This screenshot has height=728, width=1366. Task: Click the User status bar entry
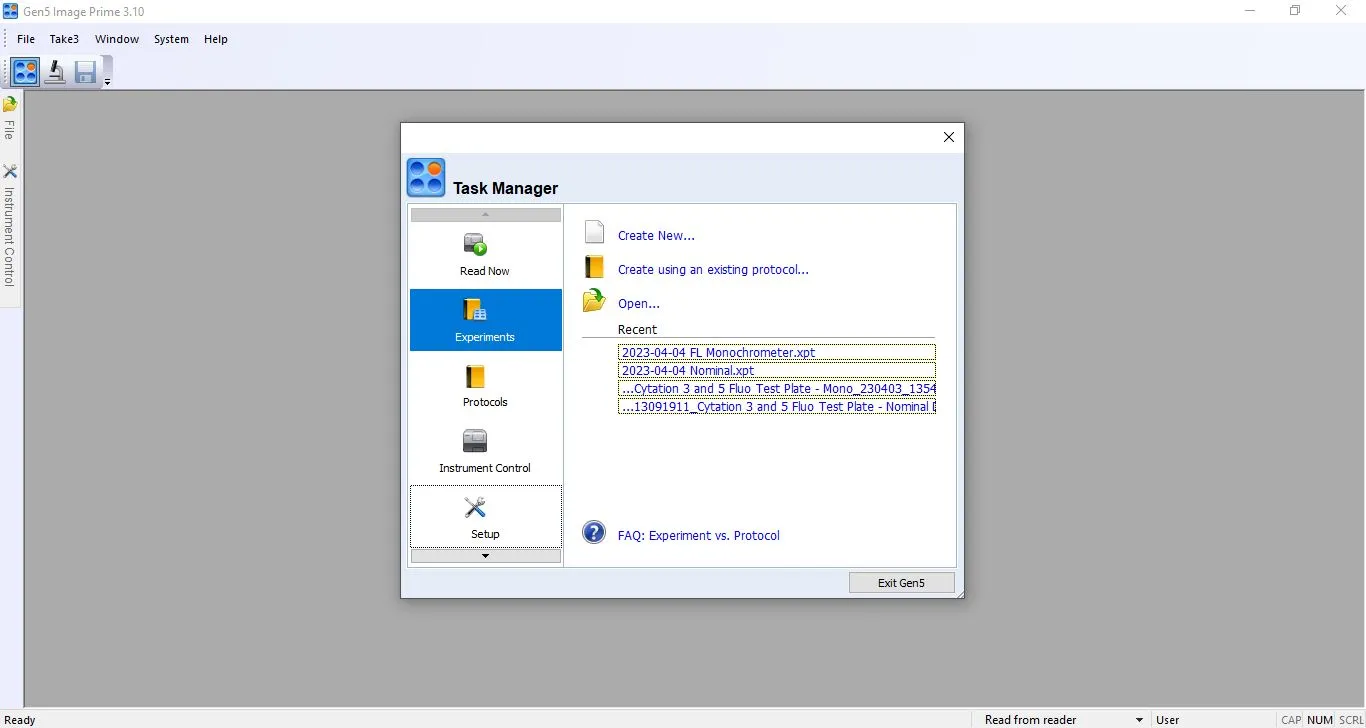[x=1168, y=720]
